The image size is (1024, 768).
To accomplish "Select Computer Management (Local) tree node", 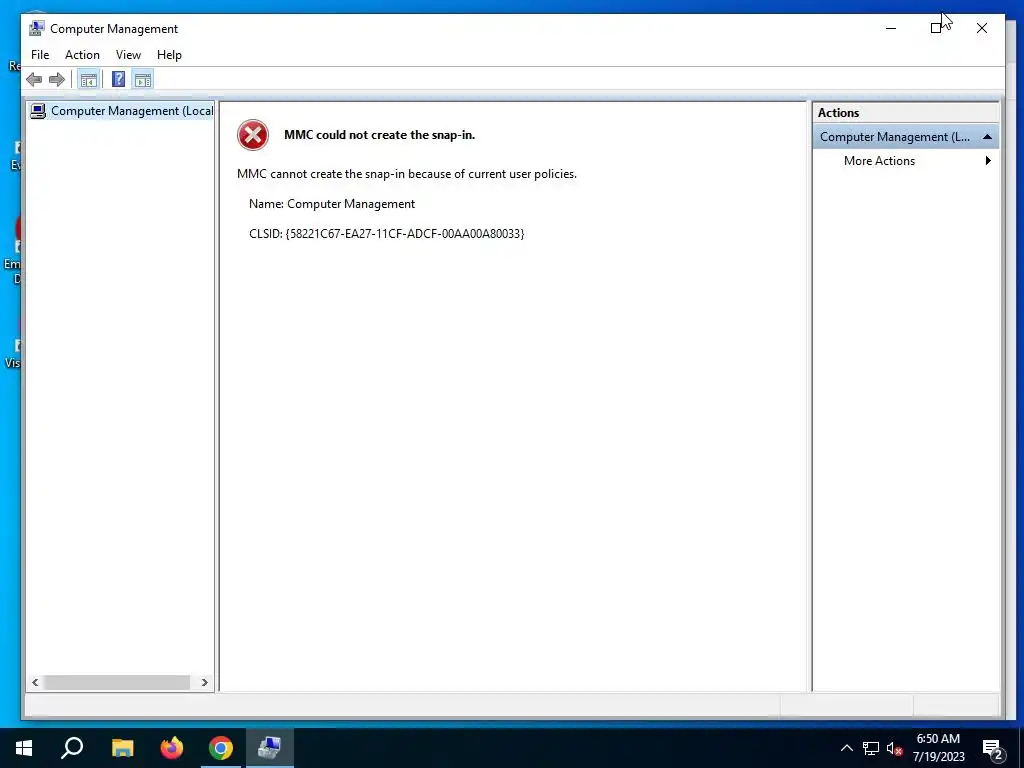I will [x=122, y=111].
